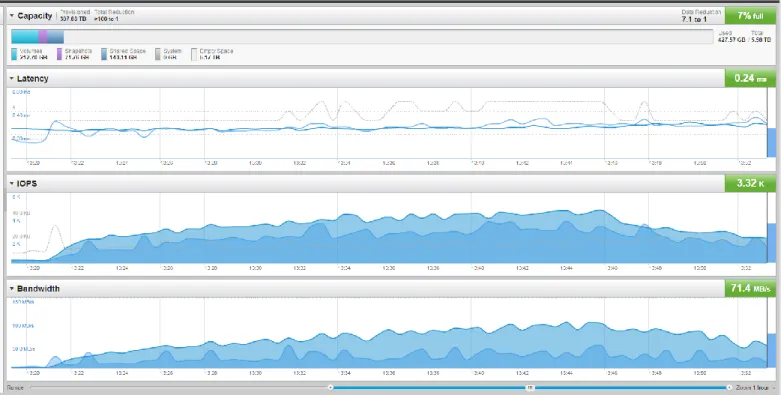Image resolution: width=781 pixels, height=395 pixels.
Task: Click the Capacity section title
Action: [x=34, y=16]
